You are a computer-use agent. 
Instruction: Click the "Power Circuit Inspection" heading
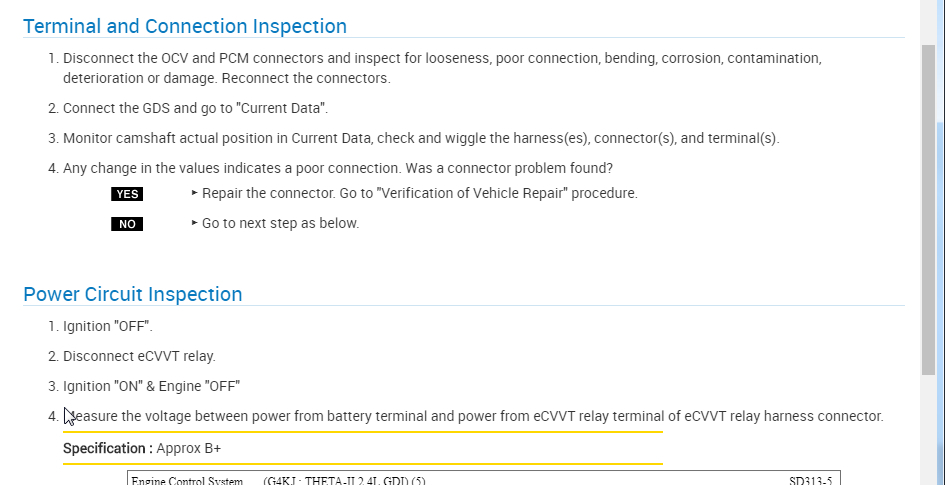133,294
